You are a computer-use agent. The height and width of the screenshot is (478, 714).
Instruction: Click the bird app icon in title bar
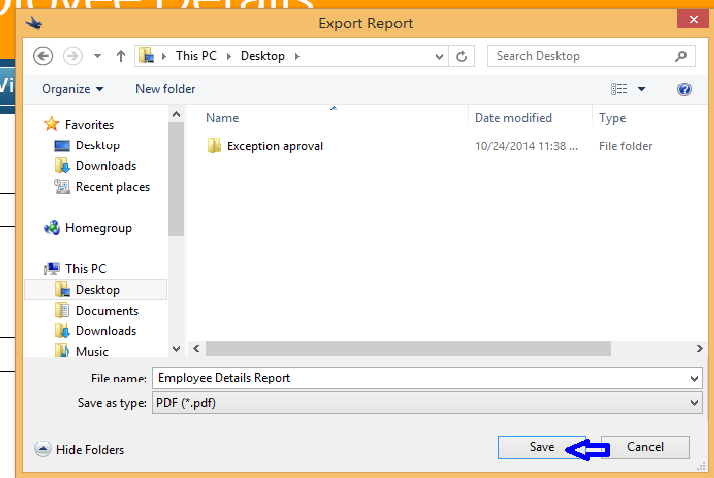34,23
